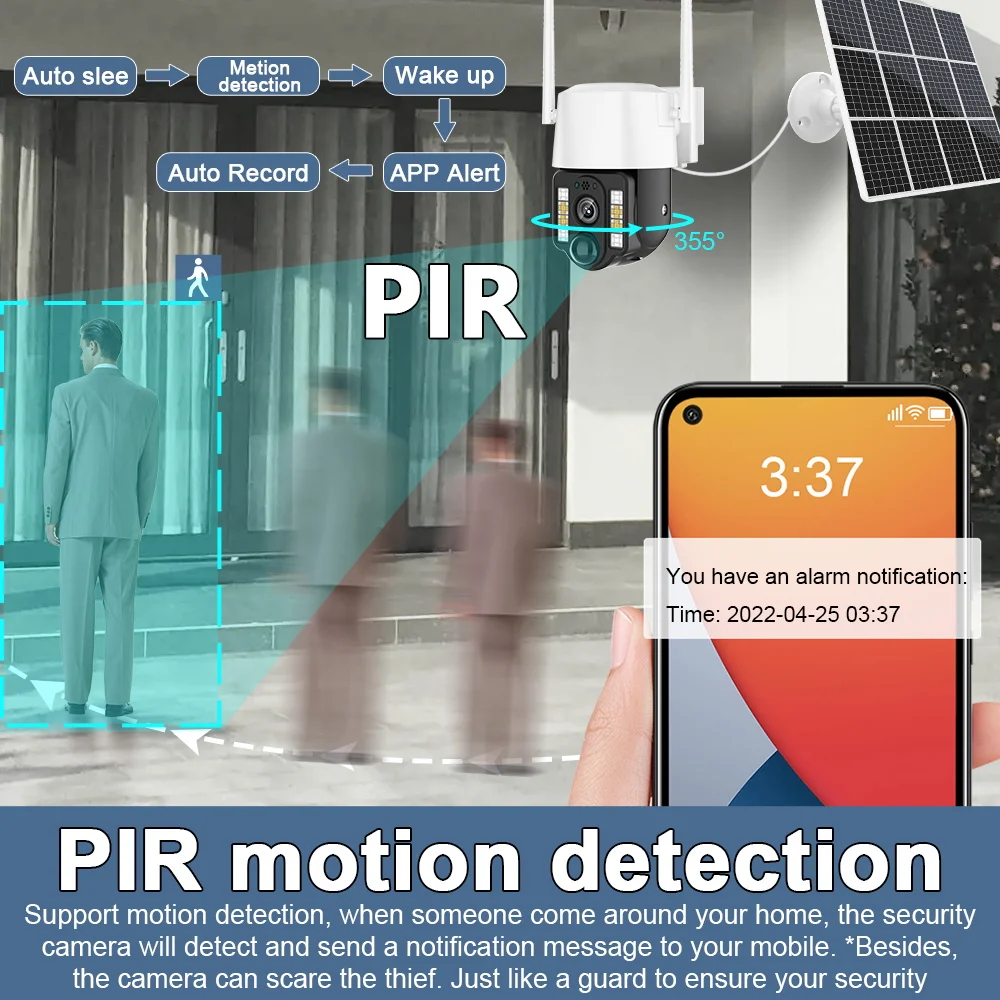The height and width of the screenshot is (1000, 1000).
Task: Click the 'Auto Record' label box
Action: pyautogui.click(x=238, y=172)
